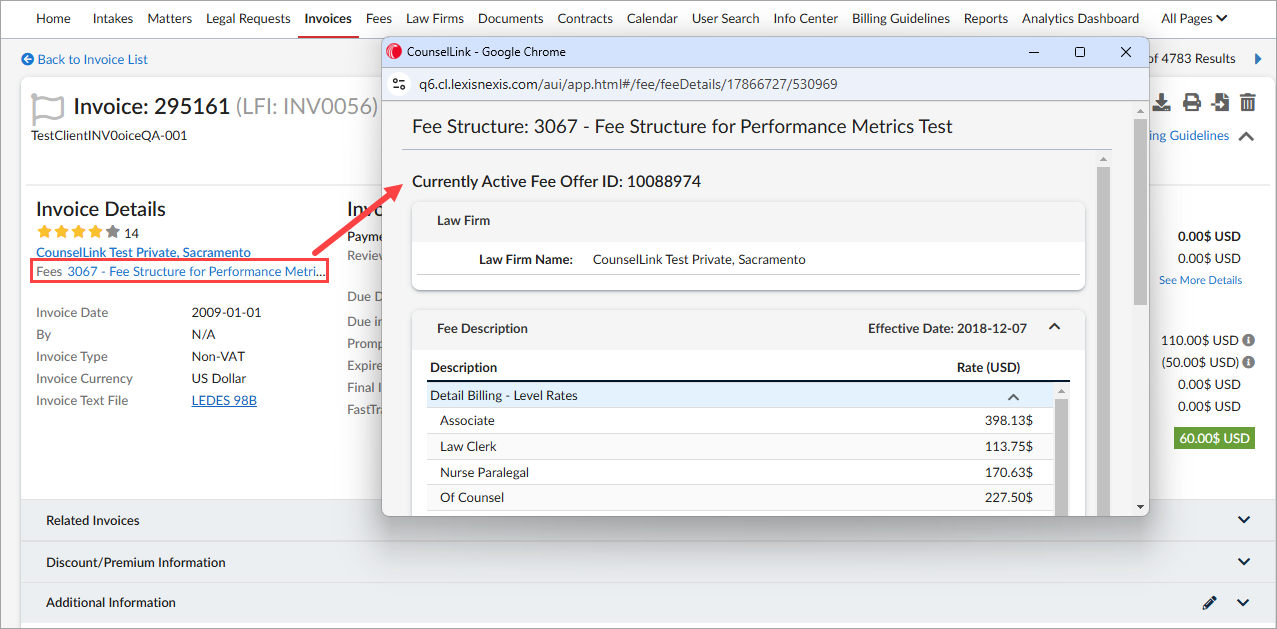
Task: Click the Rate (USD) column header
Action: 988,367
